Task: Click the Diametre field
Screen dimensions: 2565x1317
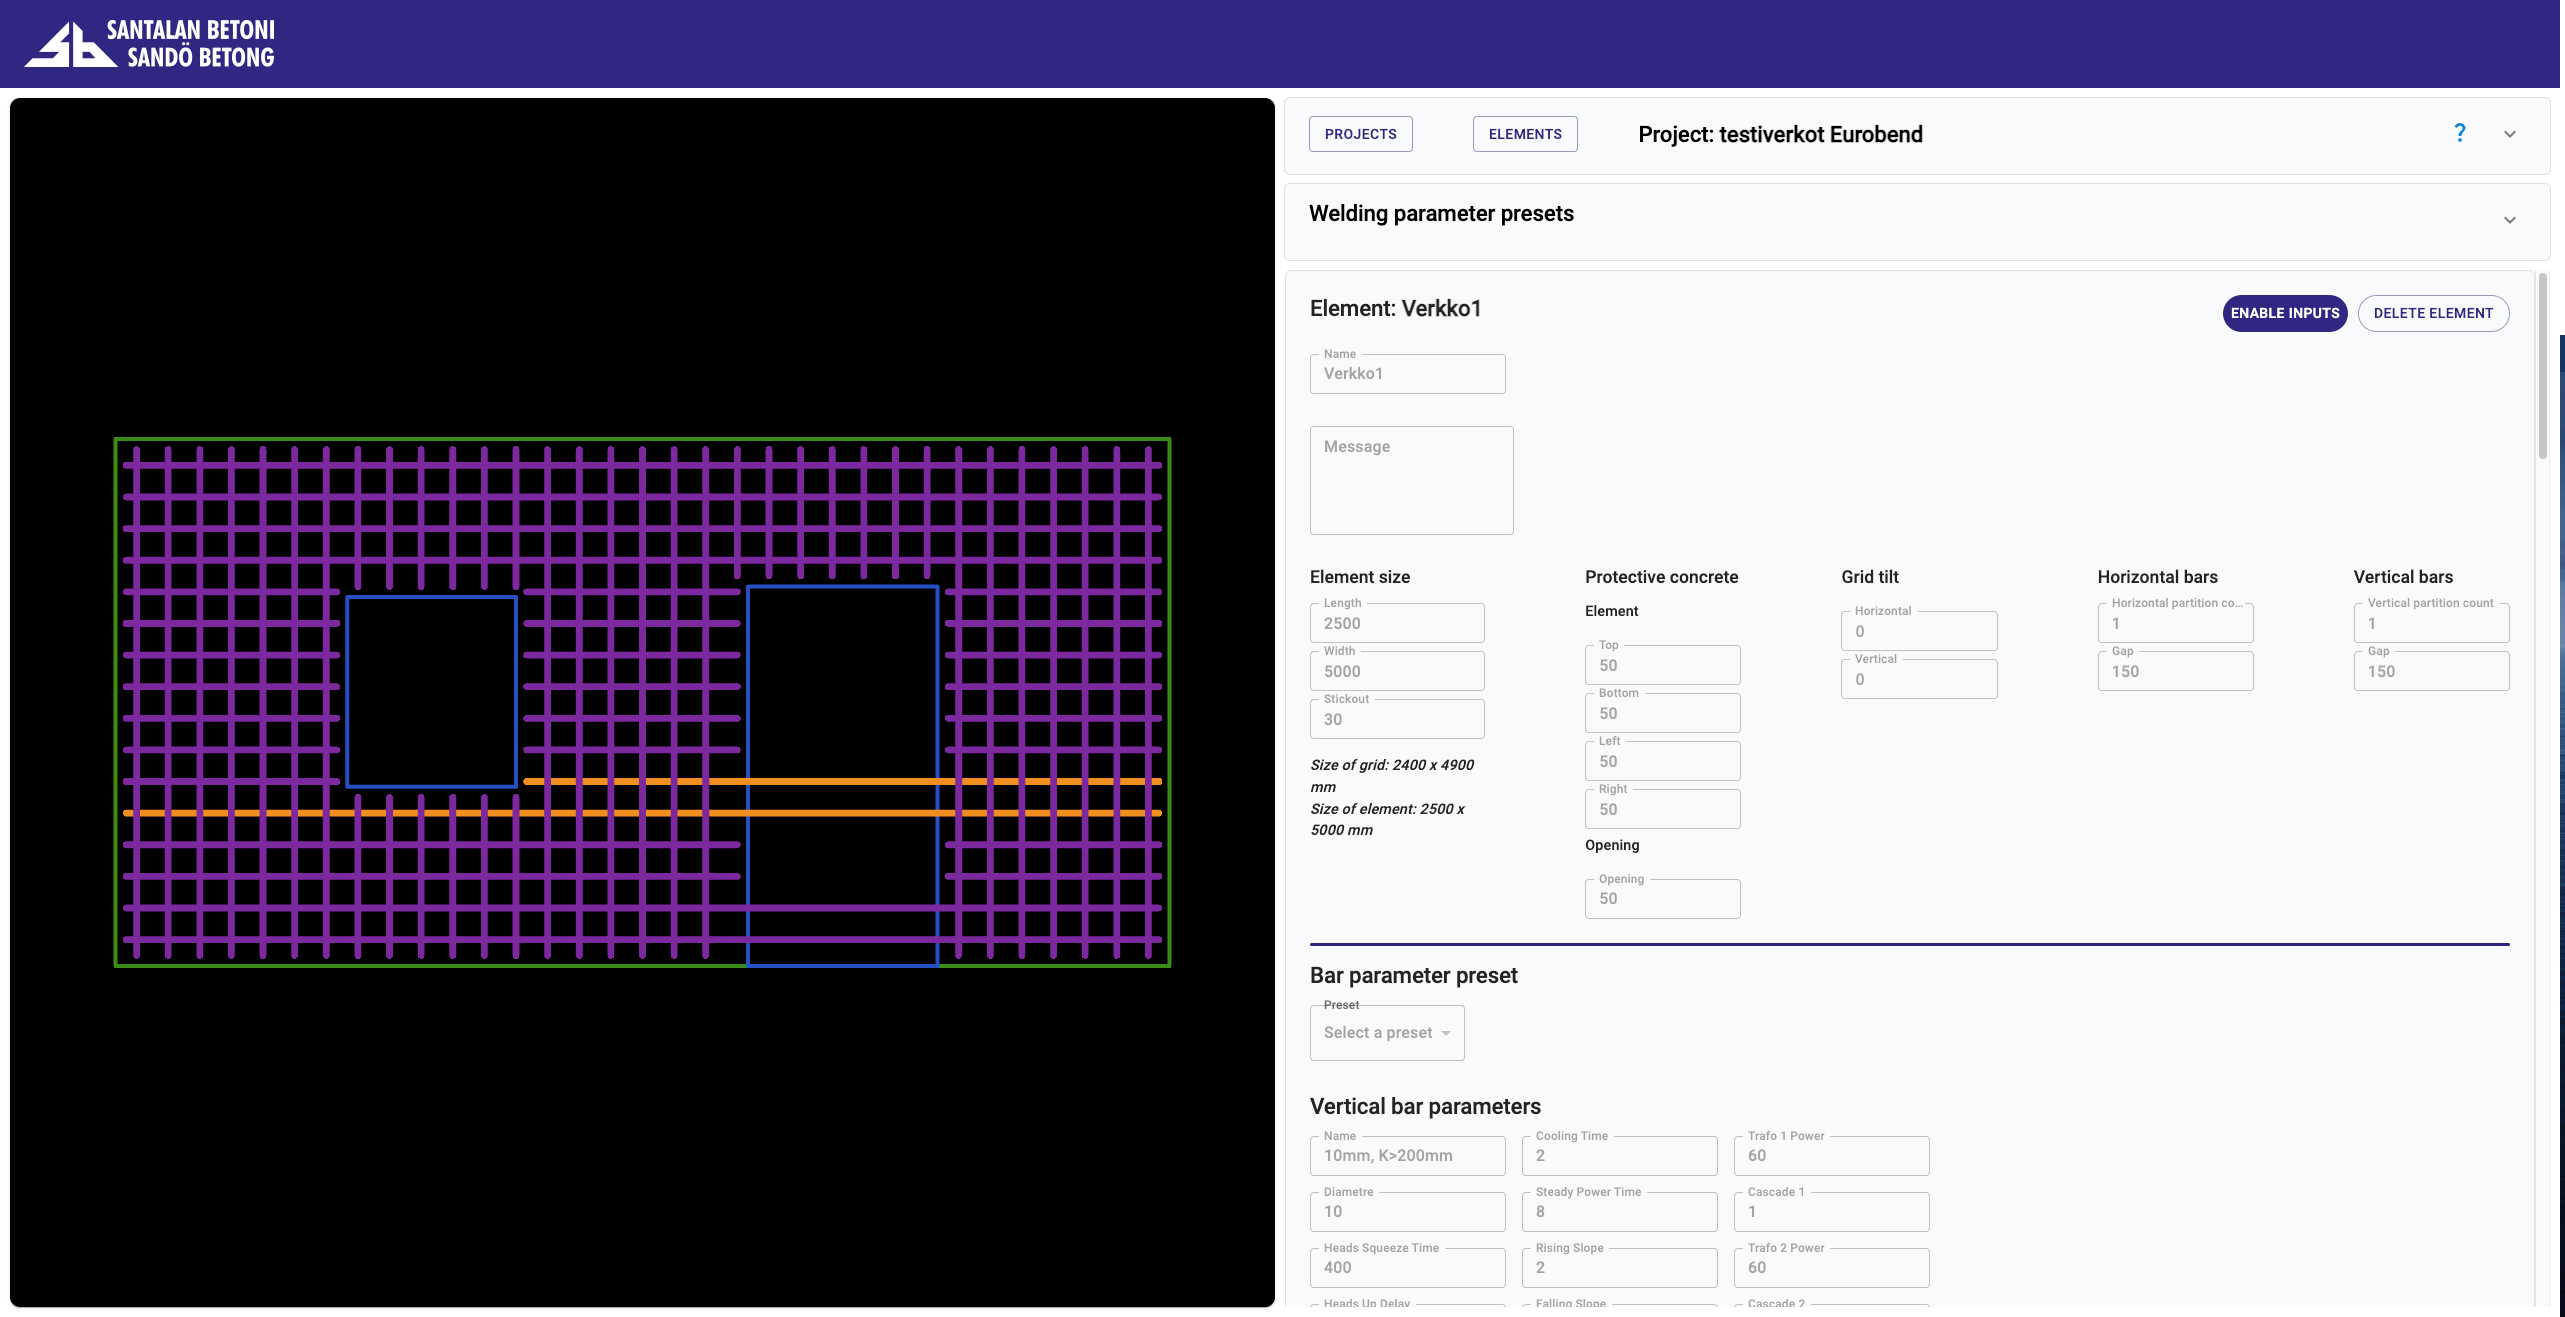Action: 1407,1212
